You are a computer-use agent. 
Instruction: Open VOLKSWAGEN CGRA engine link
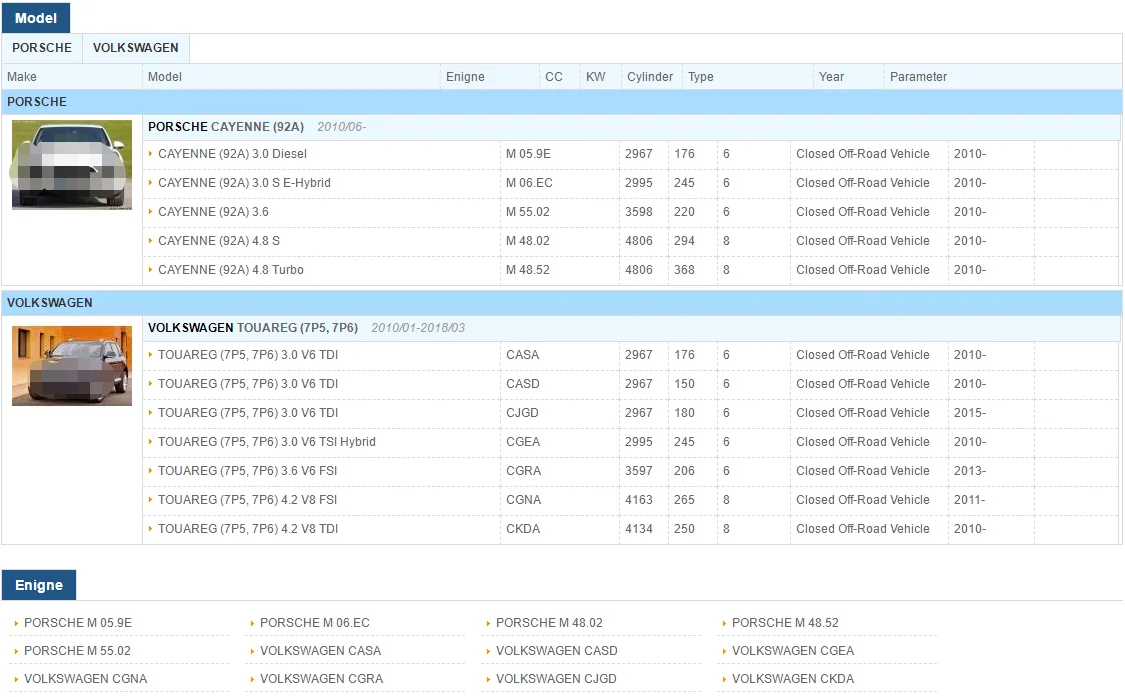(x=321, y=679)
